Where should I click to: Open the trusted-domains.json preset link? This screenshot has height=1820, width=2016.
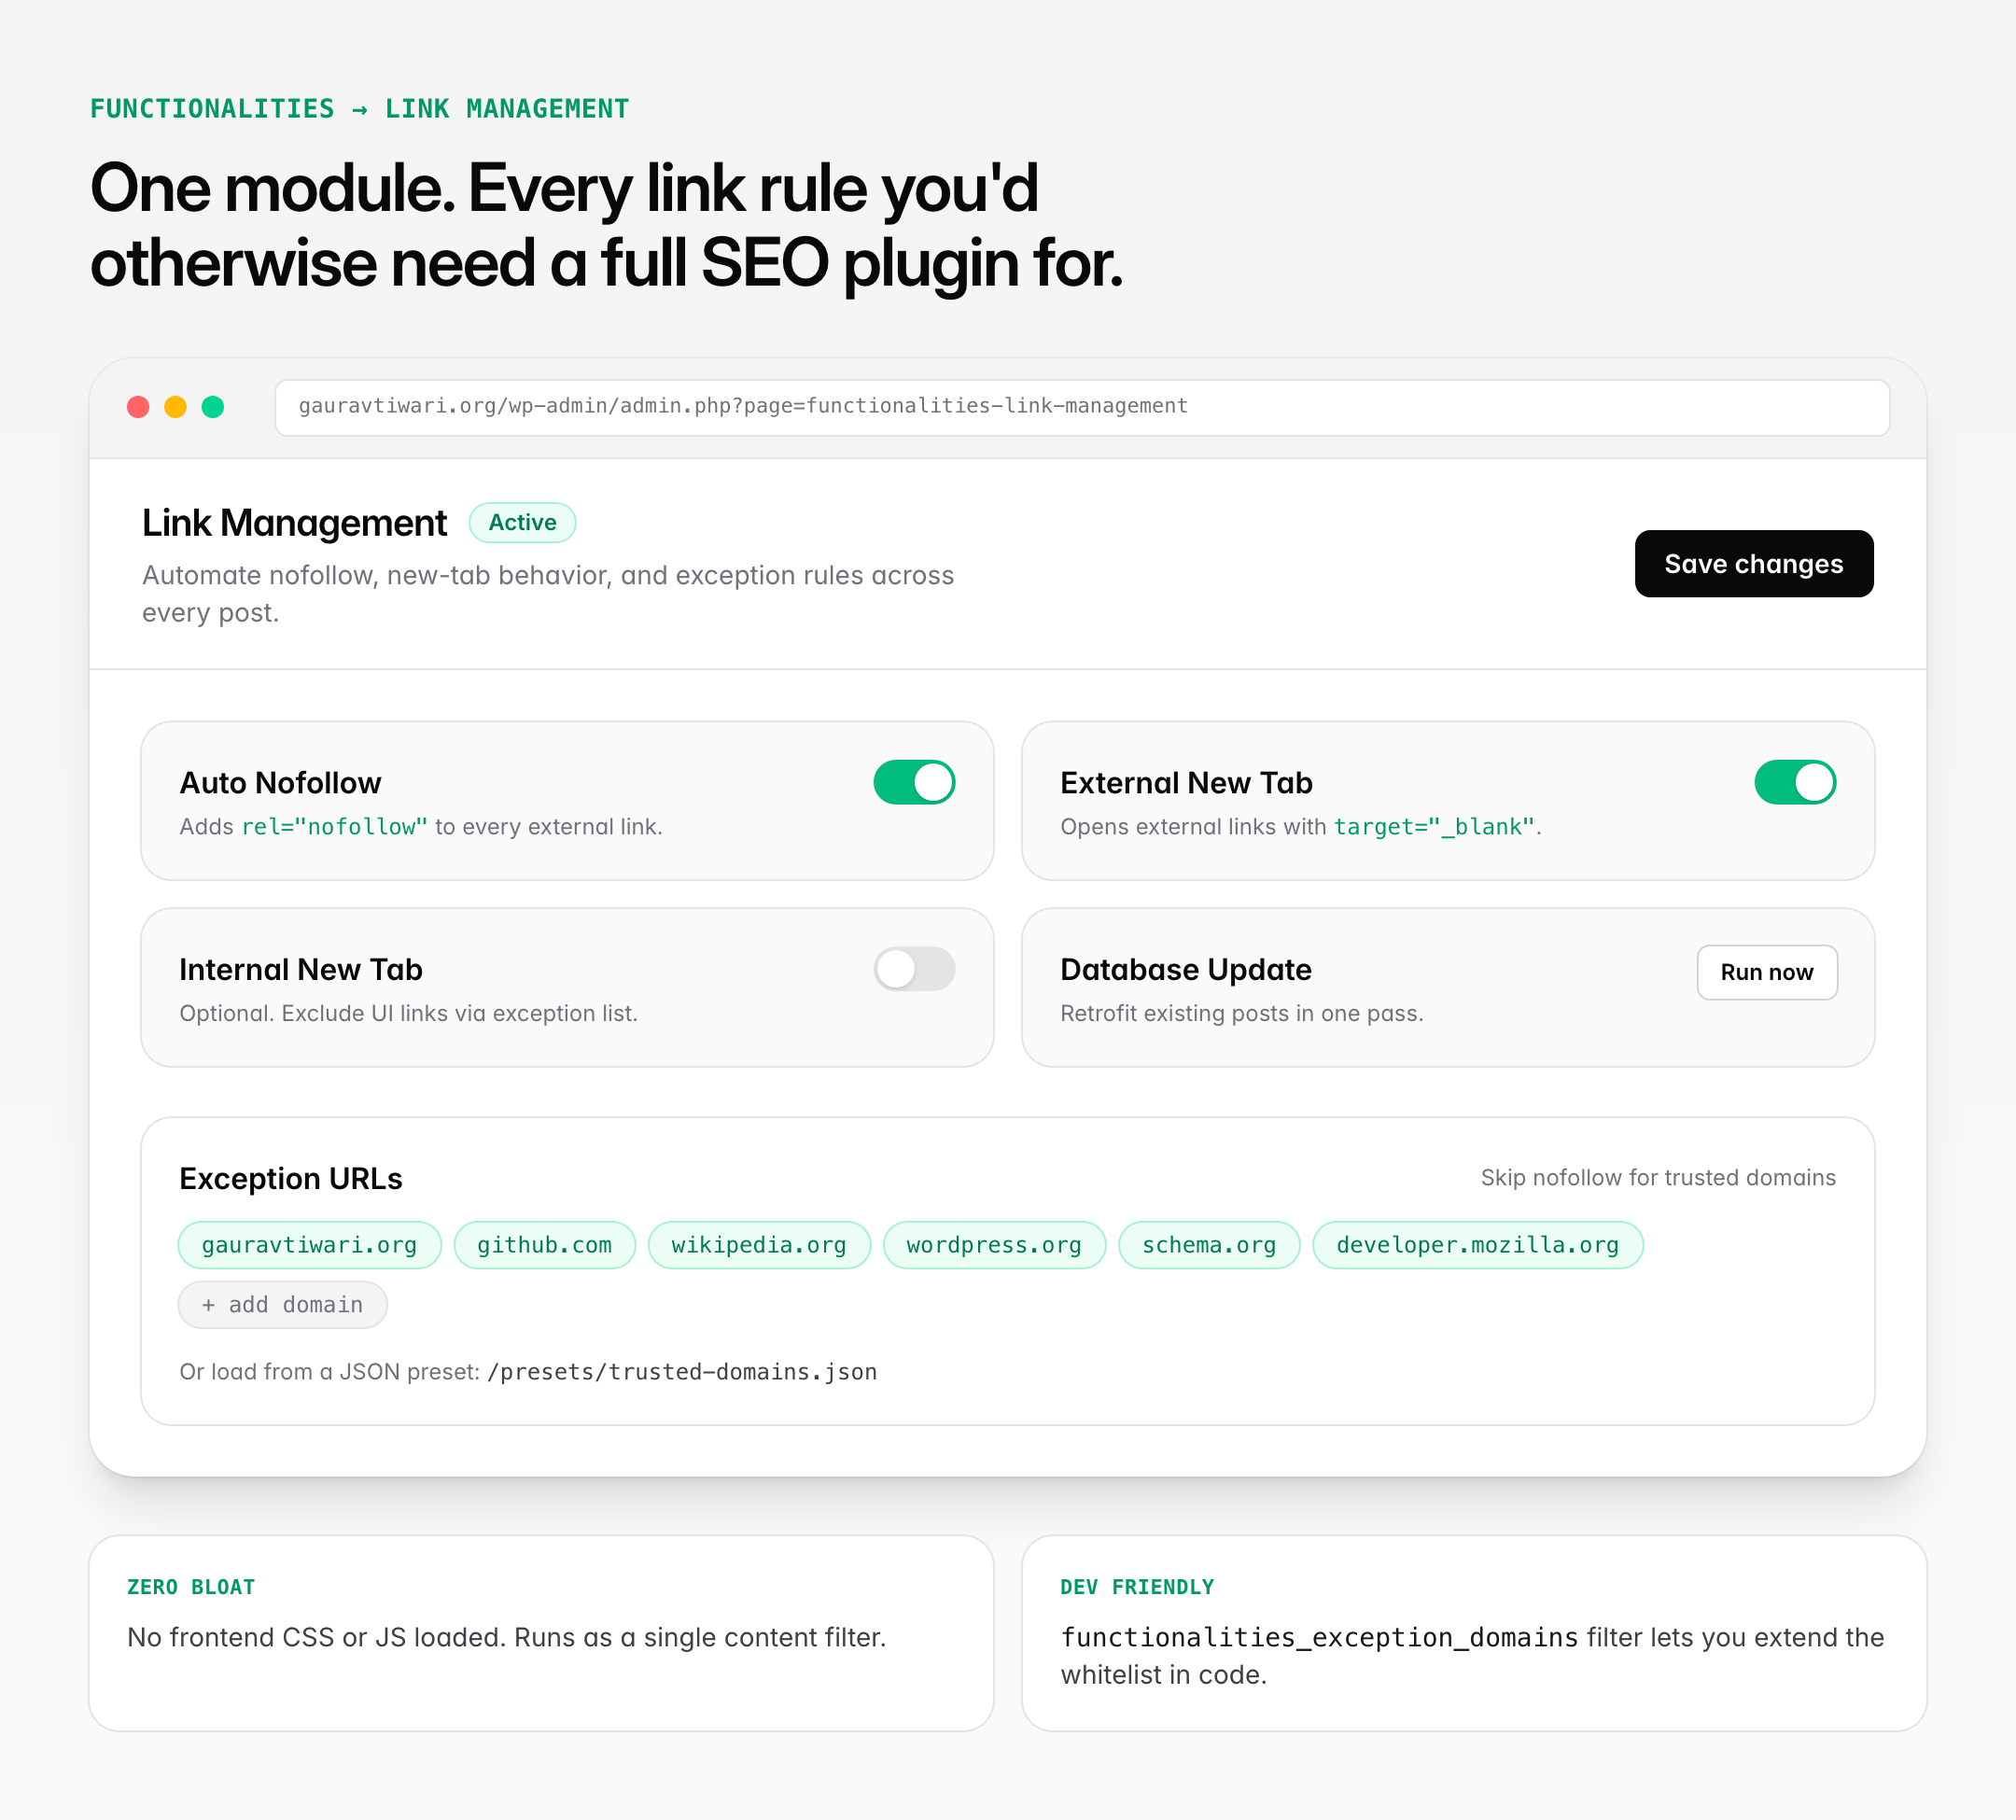point(681,1371)
